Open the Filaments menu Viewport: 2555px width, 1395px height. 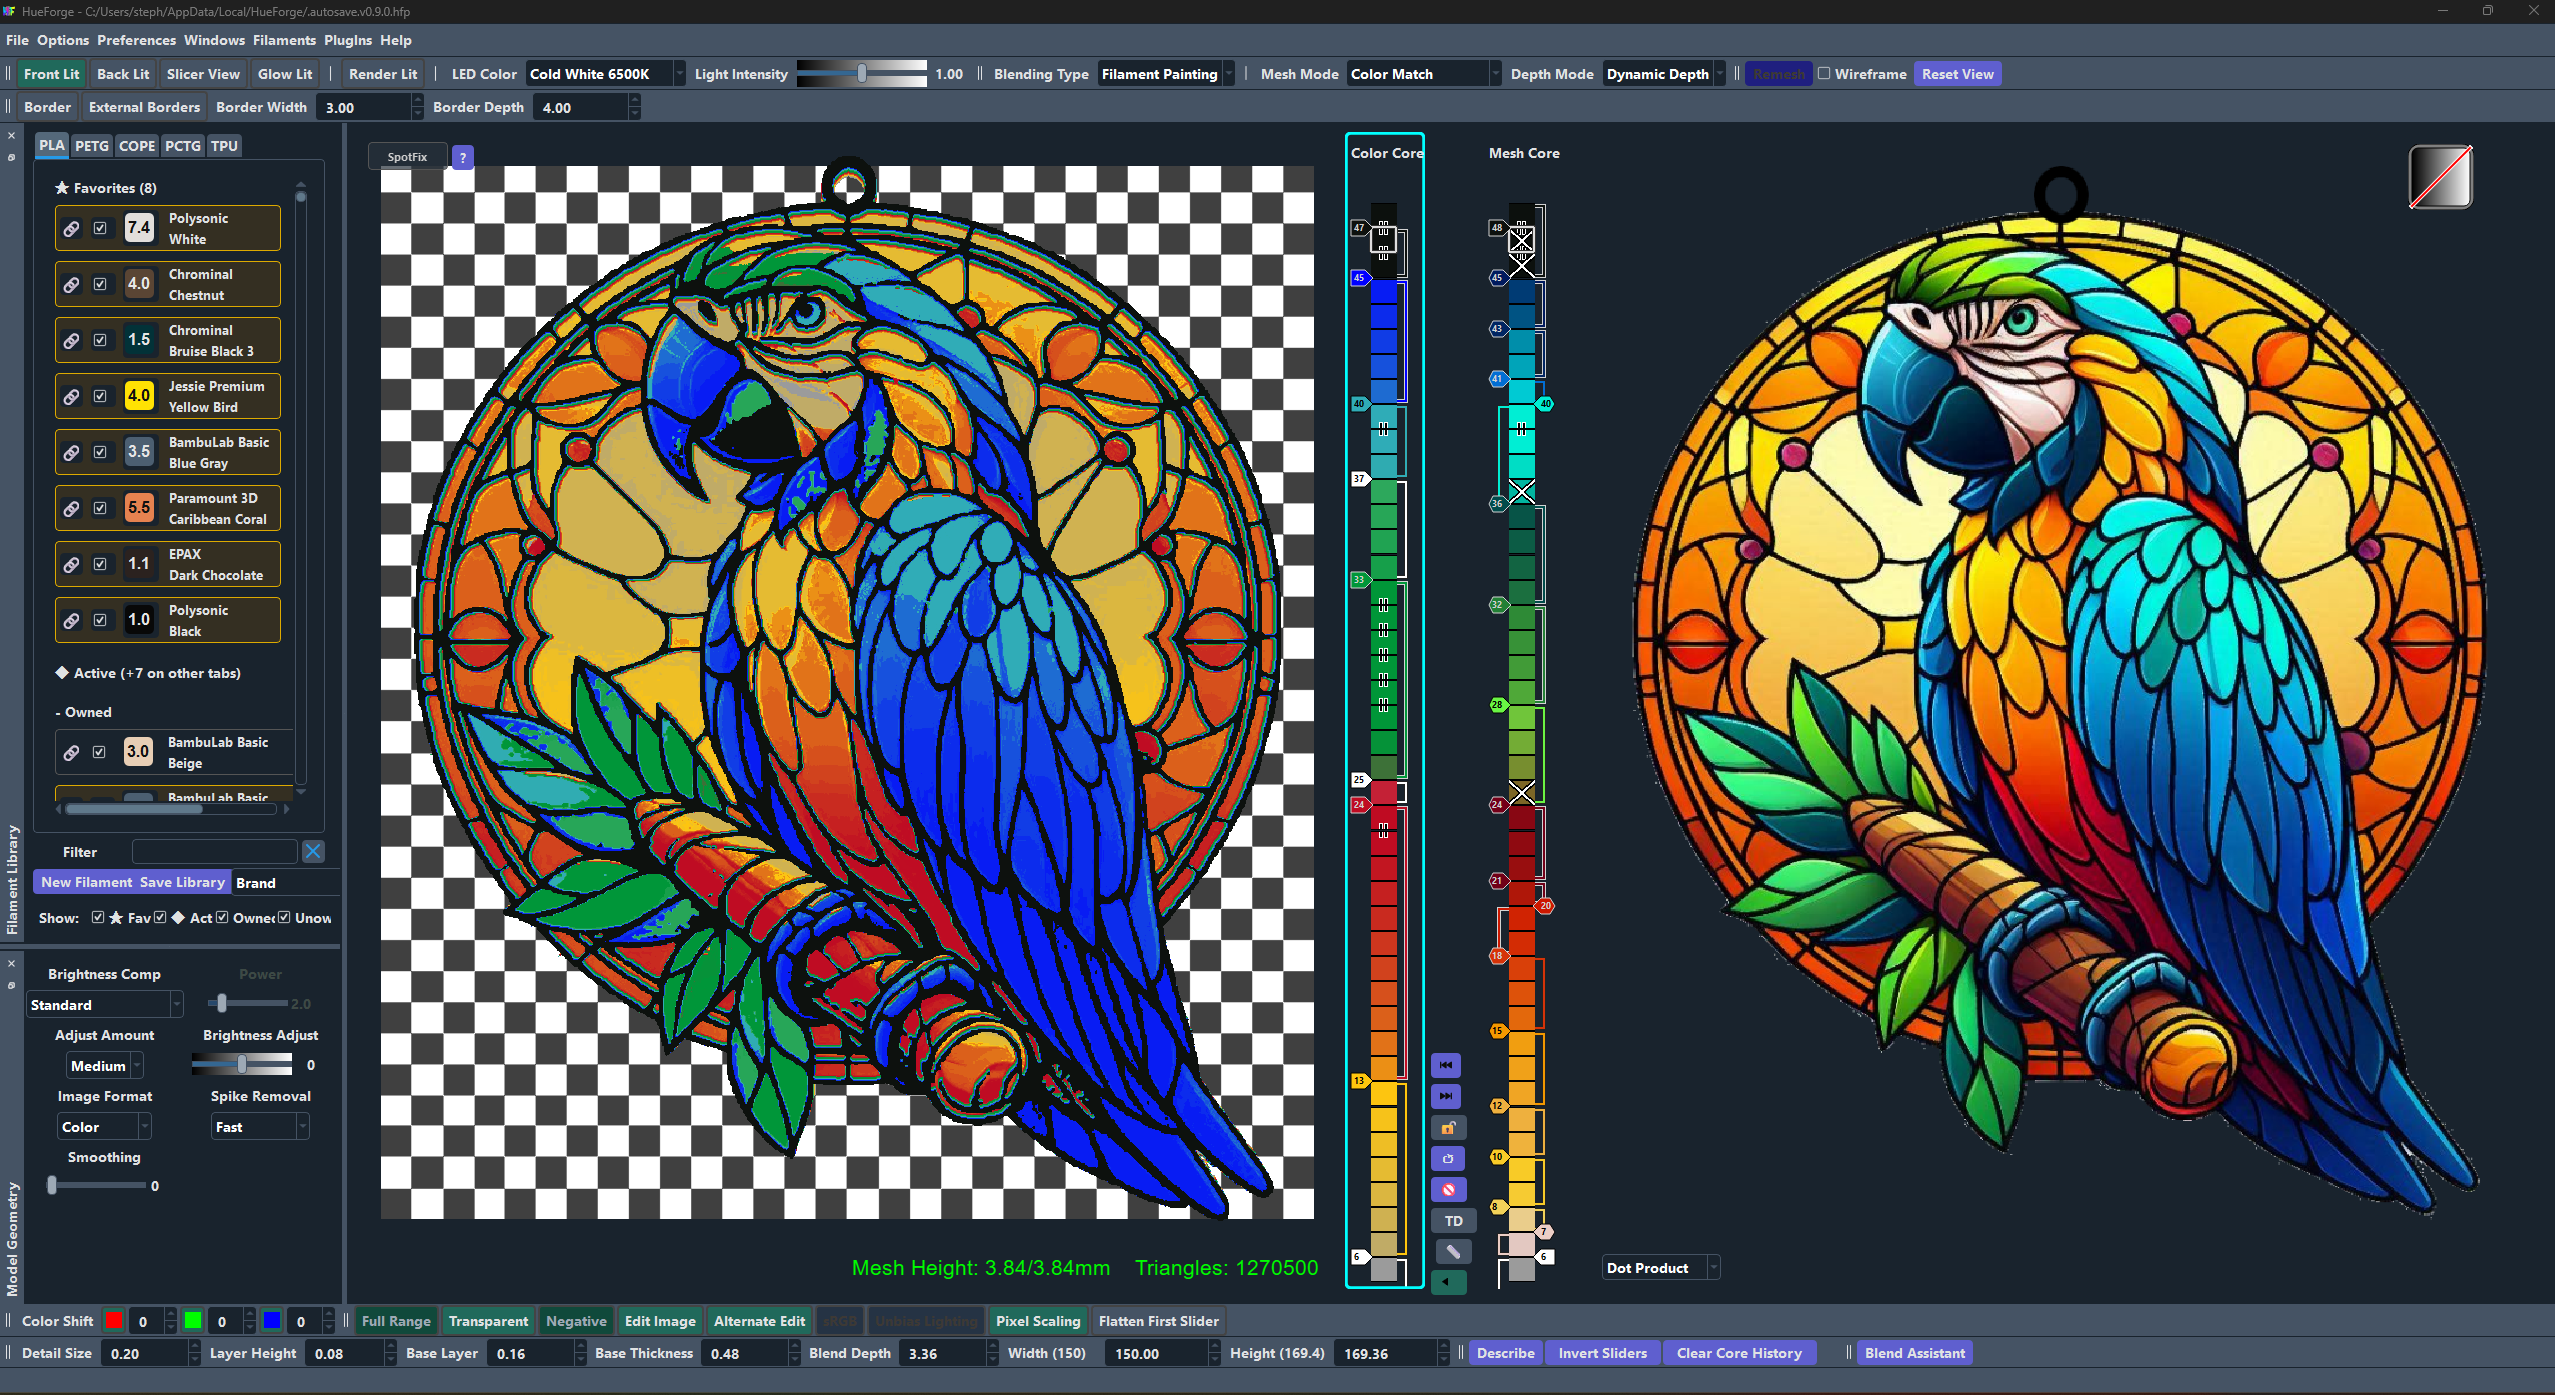[284, 40]
